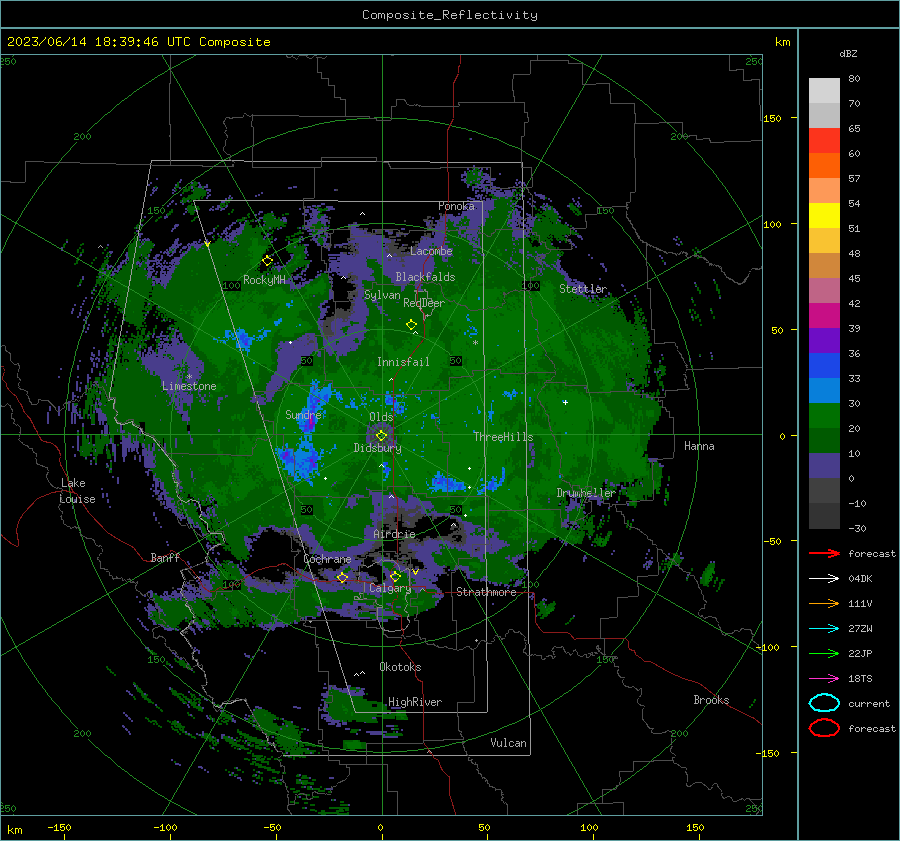Click the Hanna label
This screenshot has height=841, width=900.
point(699,446)
